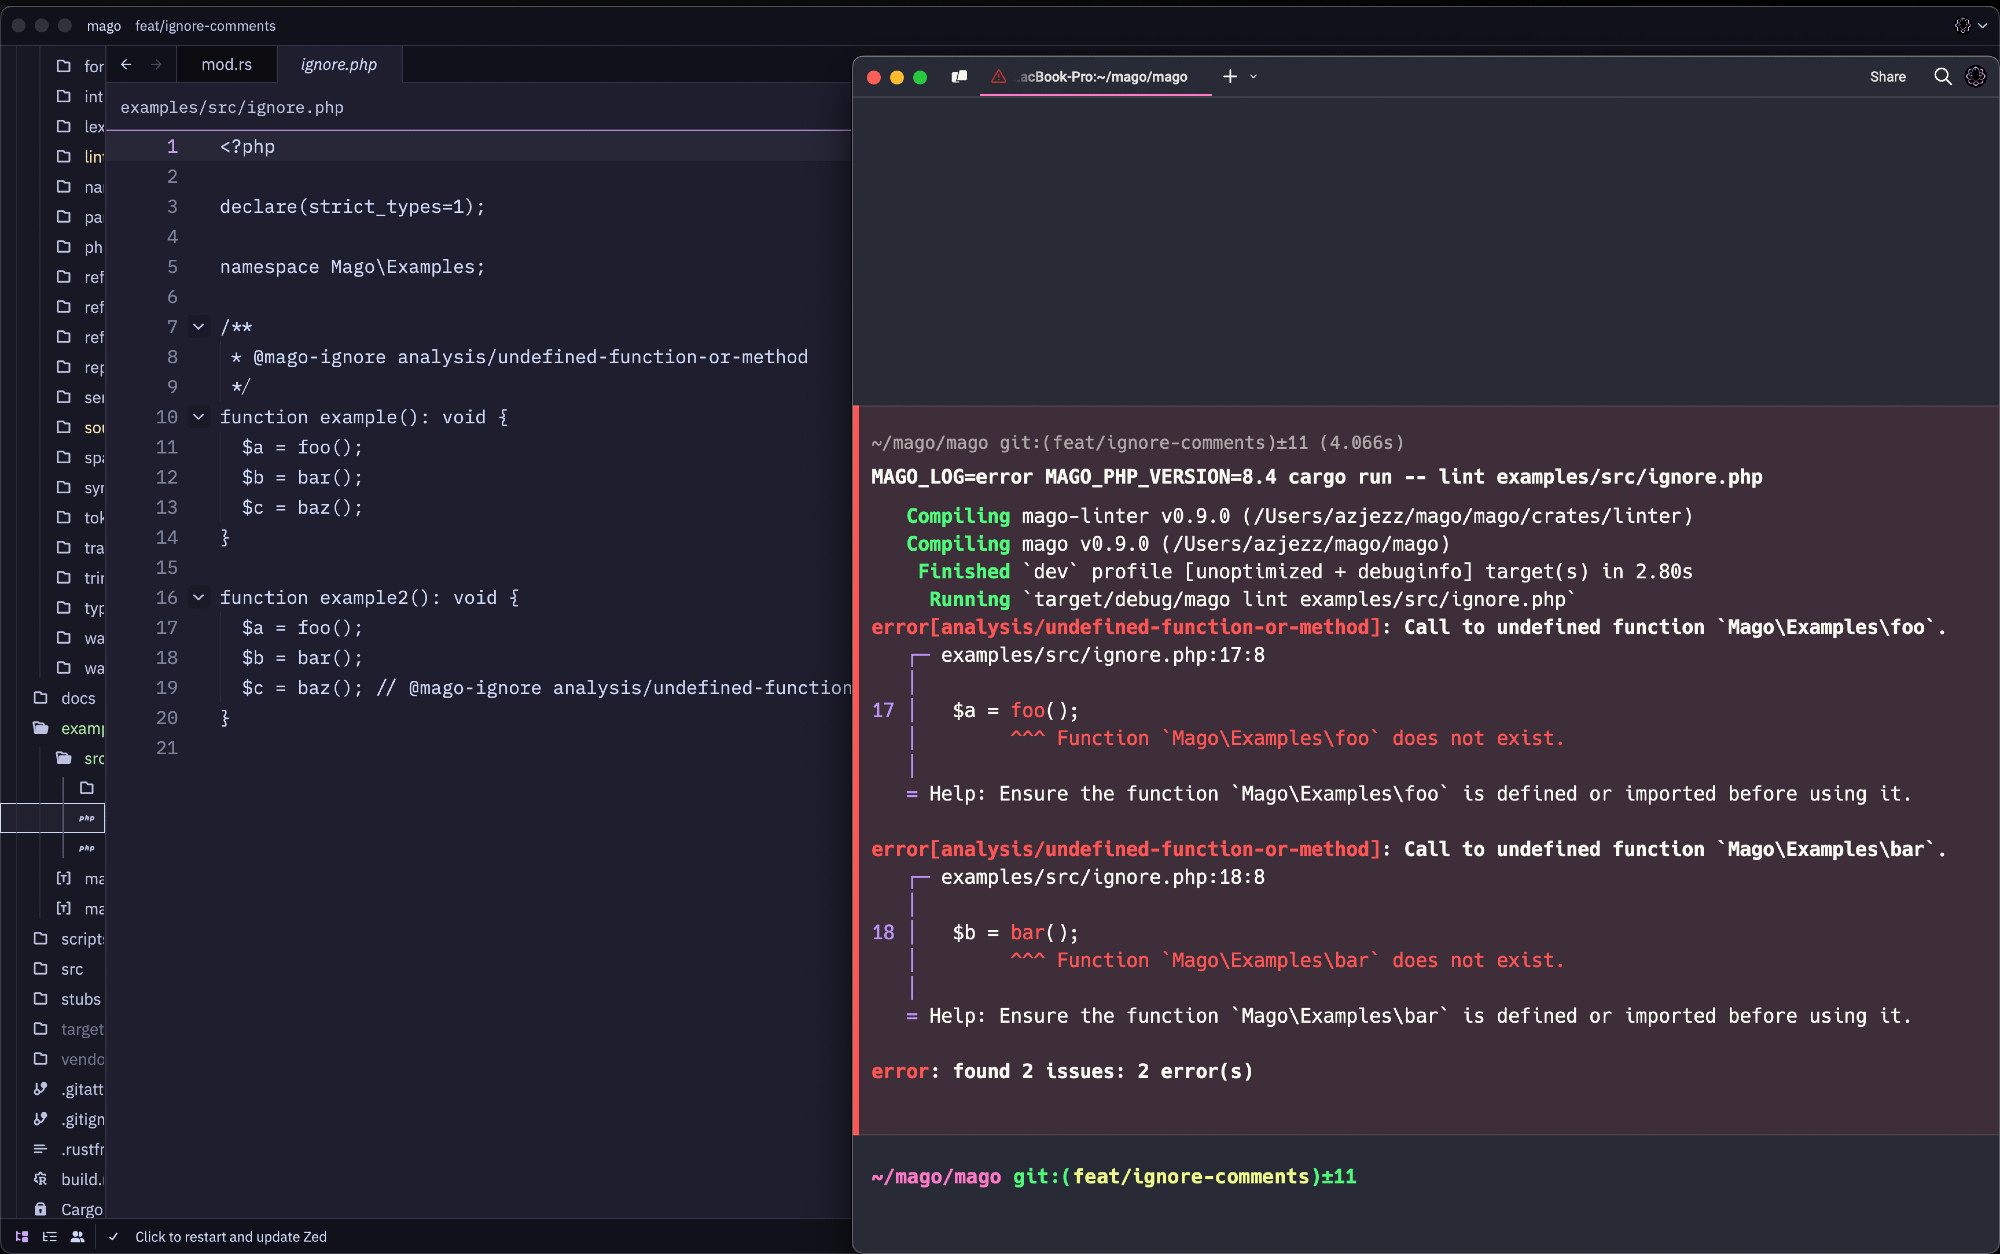The width and height of the screenshot is (2000, 1254).
Task: Expand the docs folder
Action: (67, 698)
